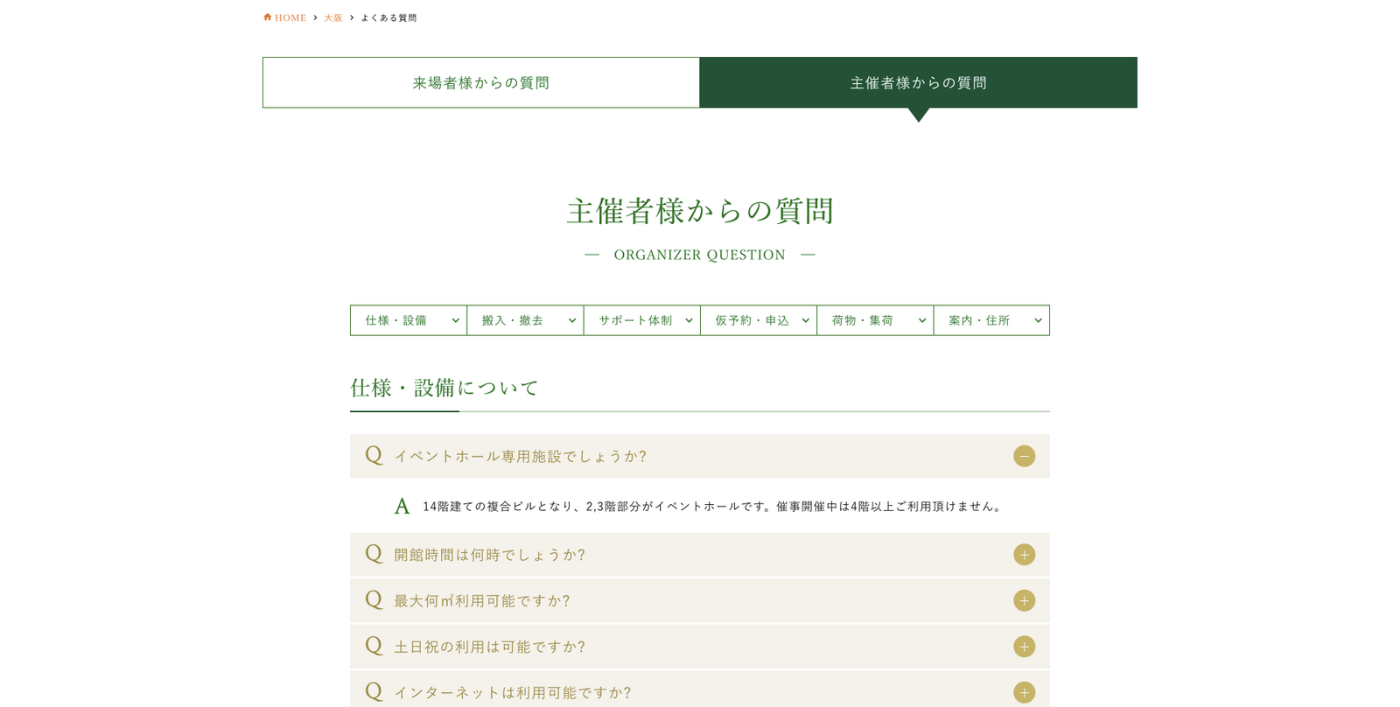Click plus icon beside 土日祝の利用は可能ですか
This screenshot has height=707, width=1400.
click(1023, 646)
